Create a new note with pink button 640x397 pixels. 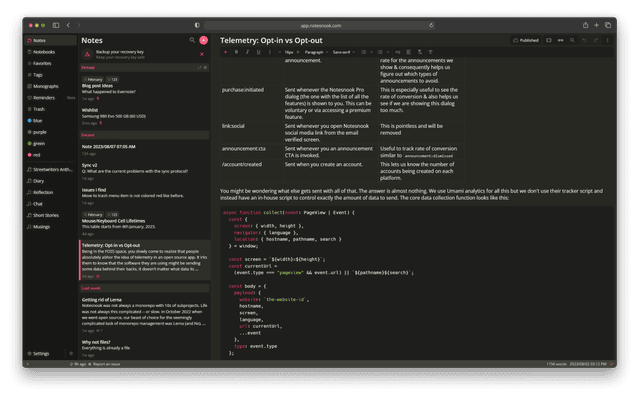coord(203,40)
